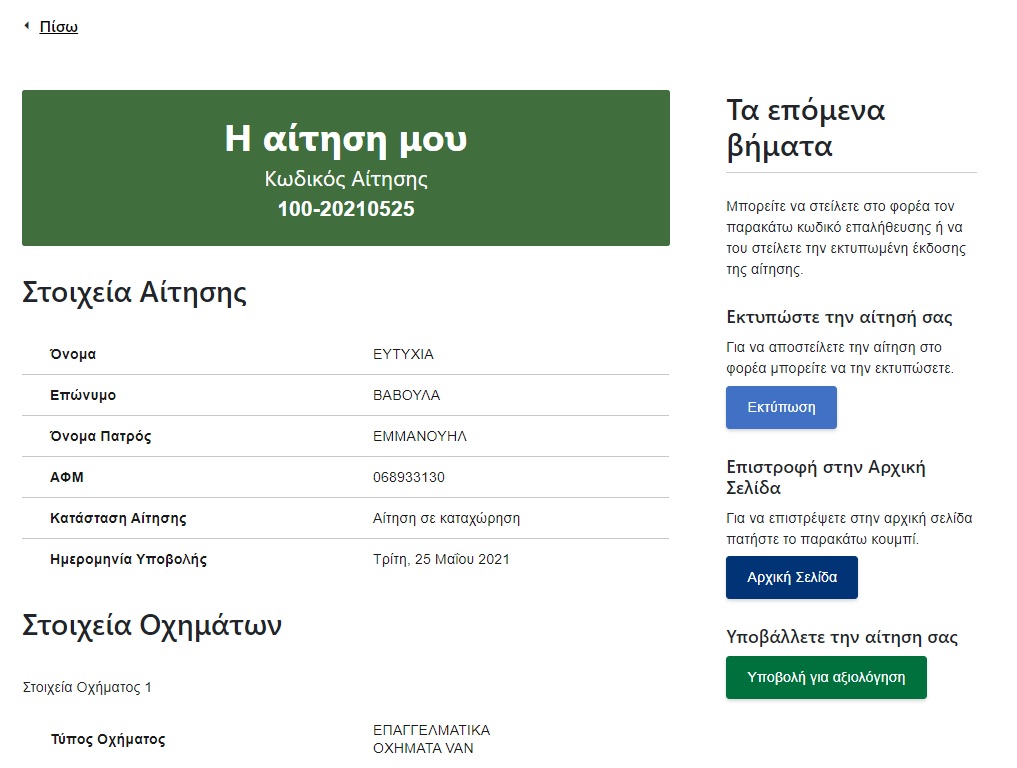Click the application code 100-20210525
1017x768 pixels.
(345, 209)
